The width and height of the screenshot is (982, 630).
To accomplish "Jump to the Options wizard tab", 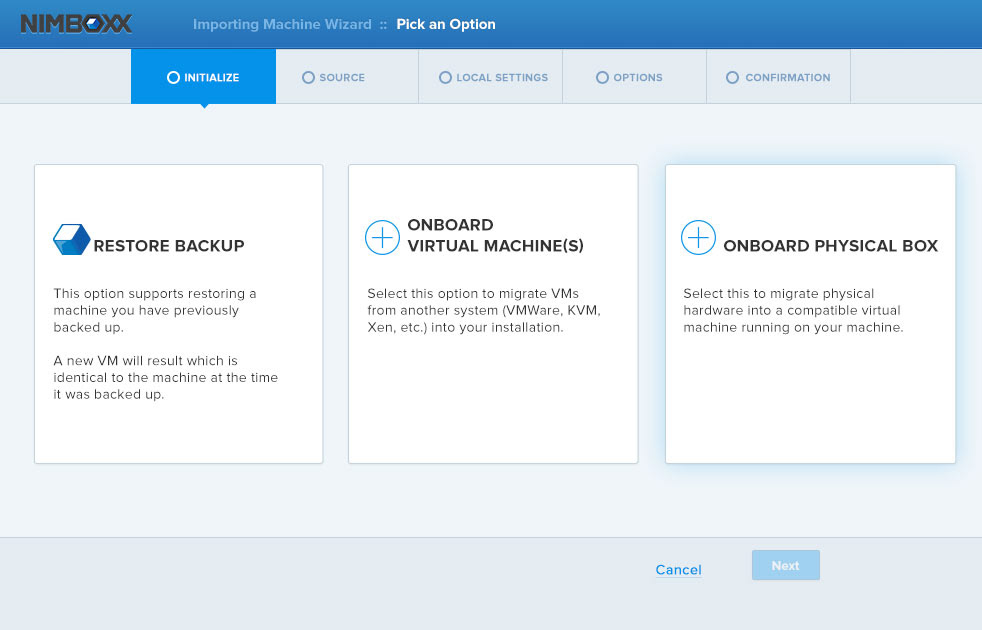I will point(634,76).
